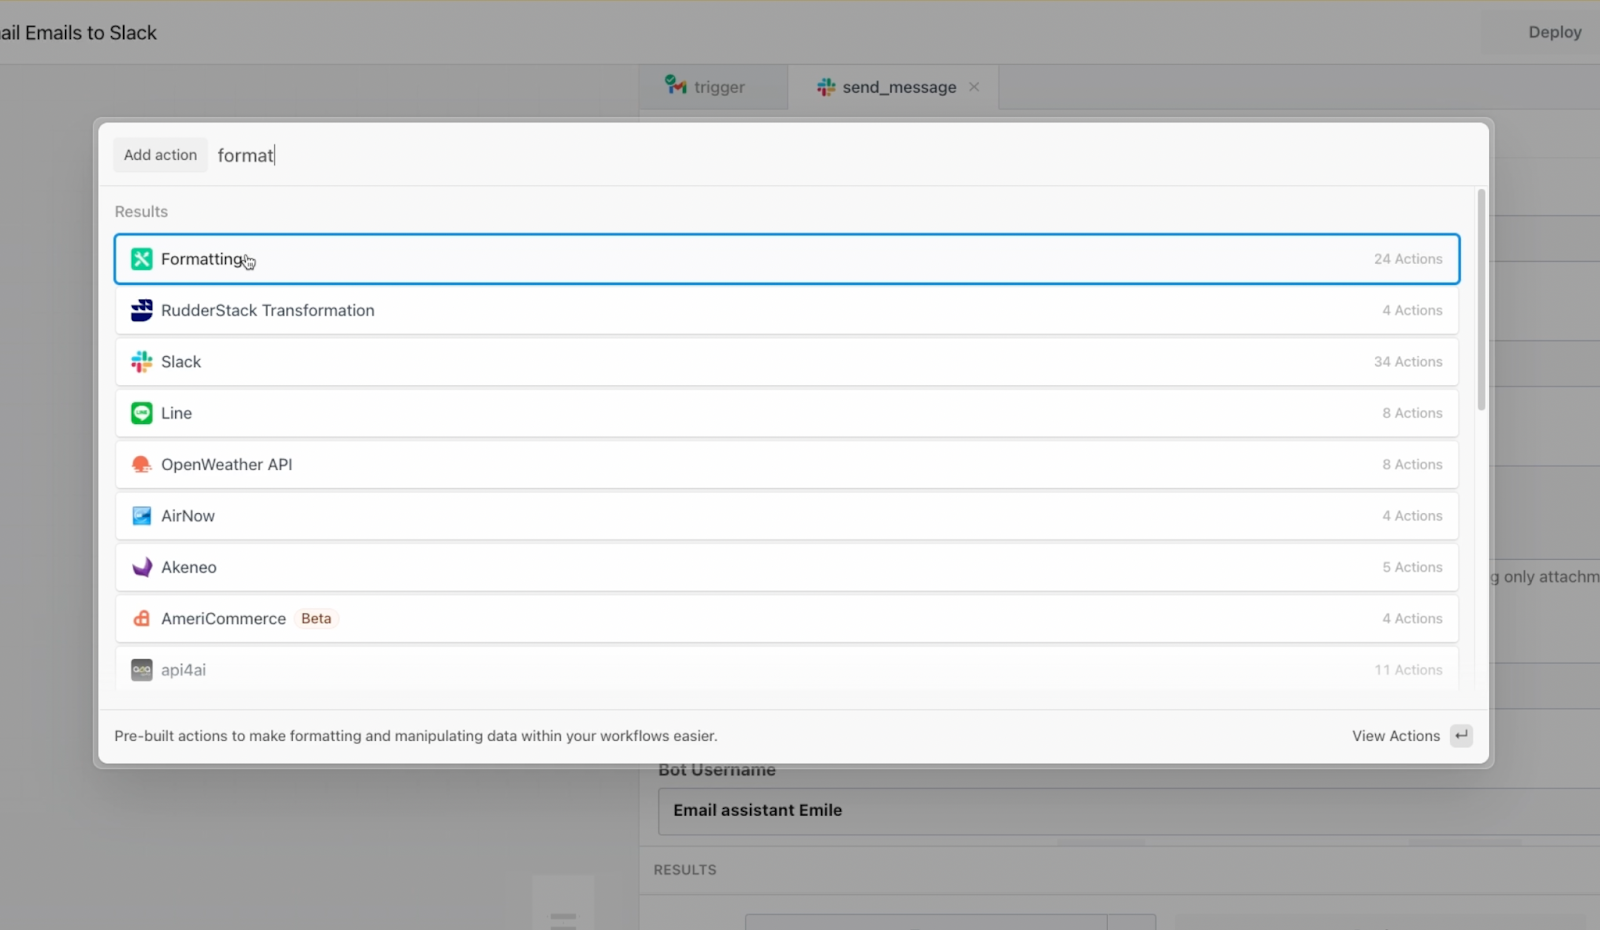Click the OpenWeather API icon

(x=142, y=465)
